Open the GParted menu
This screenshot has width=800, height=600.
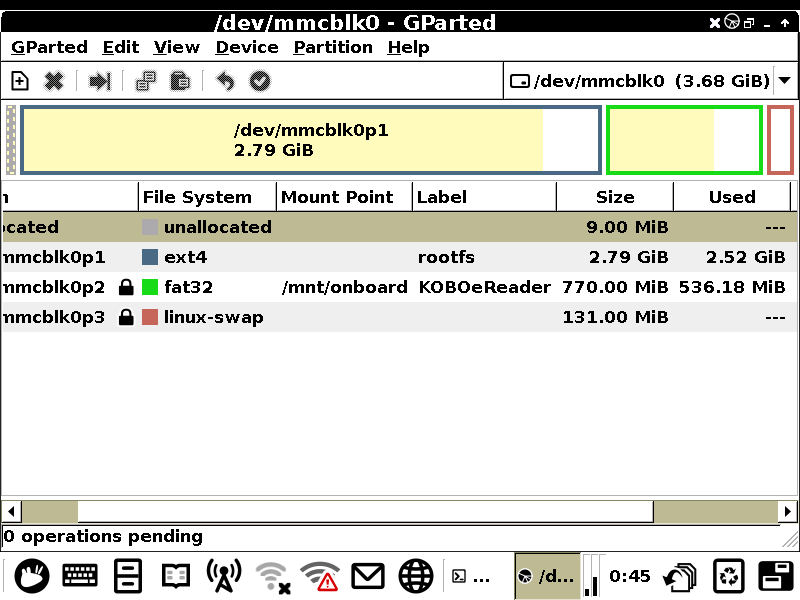[x=49, y=47]
